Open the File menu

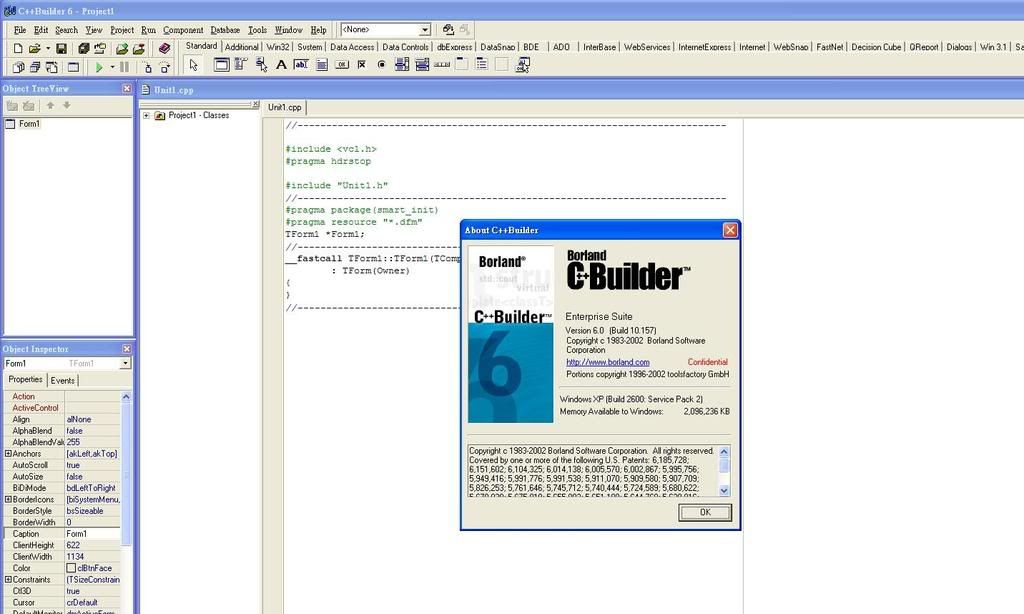click(20, 30)
